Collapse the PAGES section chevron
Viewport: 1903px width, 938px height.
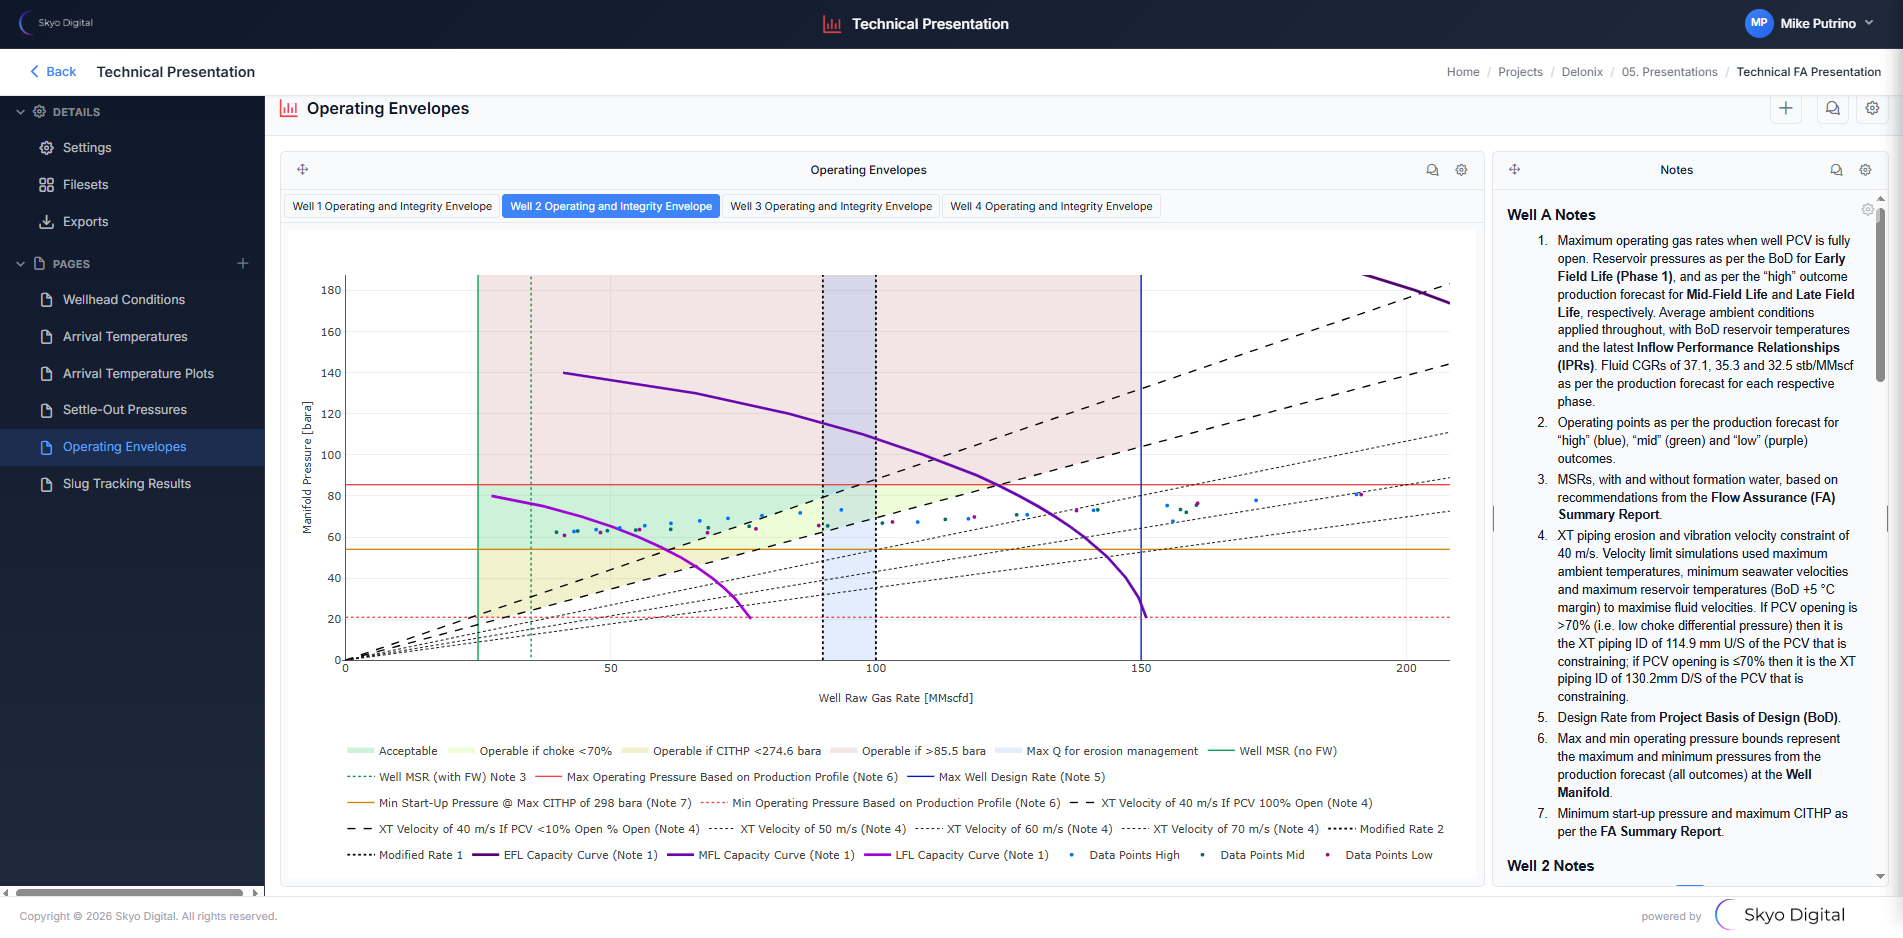[20, 263]
